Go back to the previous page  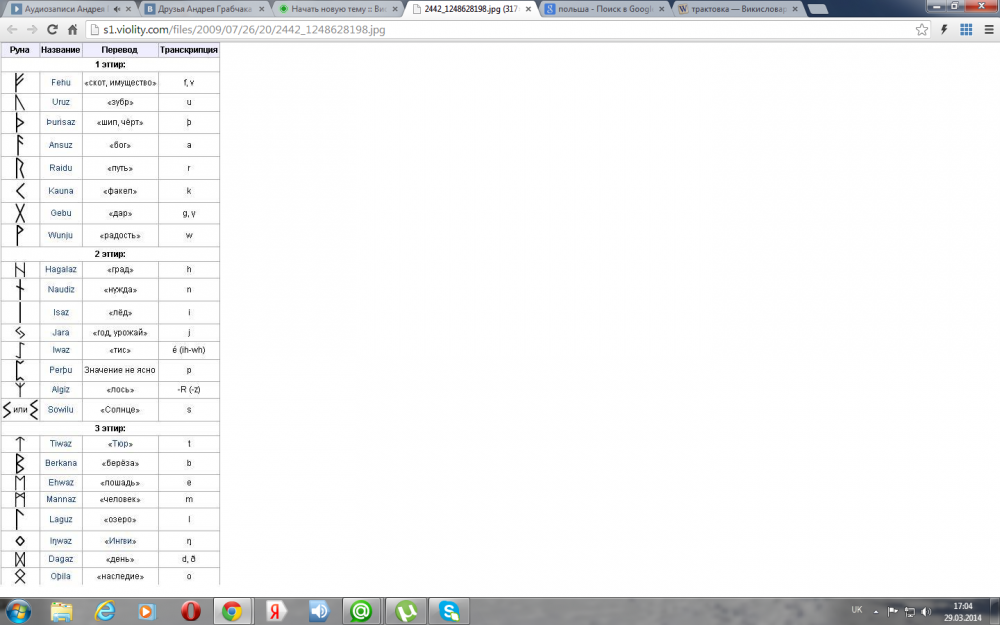tap(12, 29)
